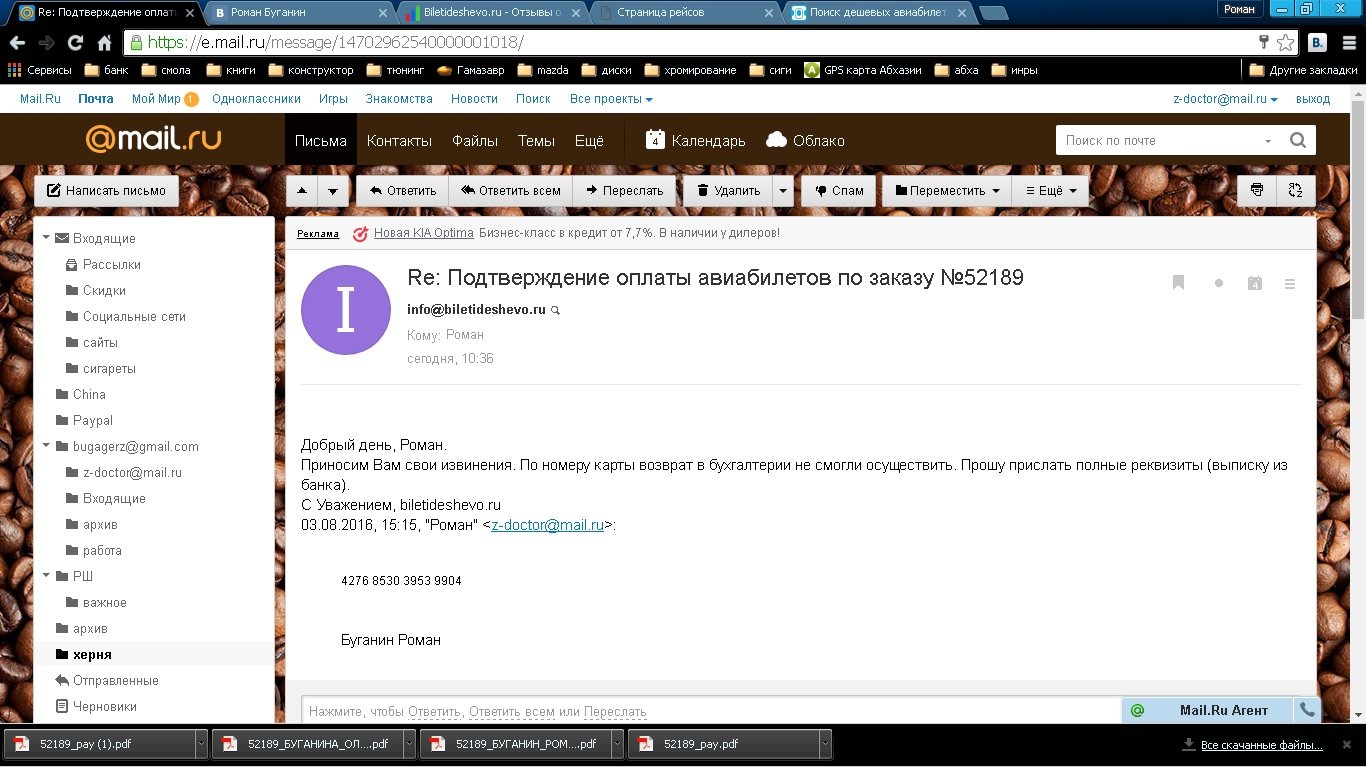Click the Переслать button

(625, 190)
